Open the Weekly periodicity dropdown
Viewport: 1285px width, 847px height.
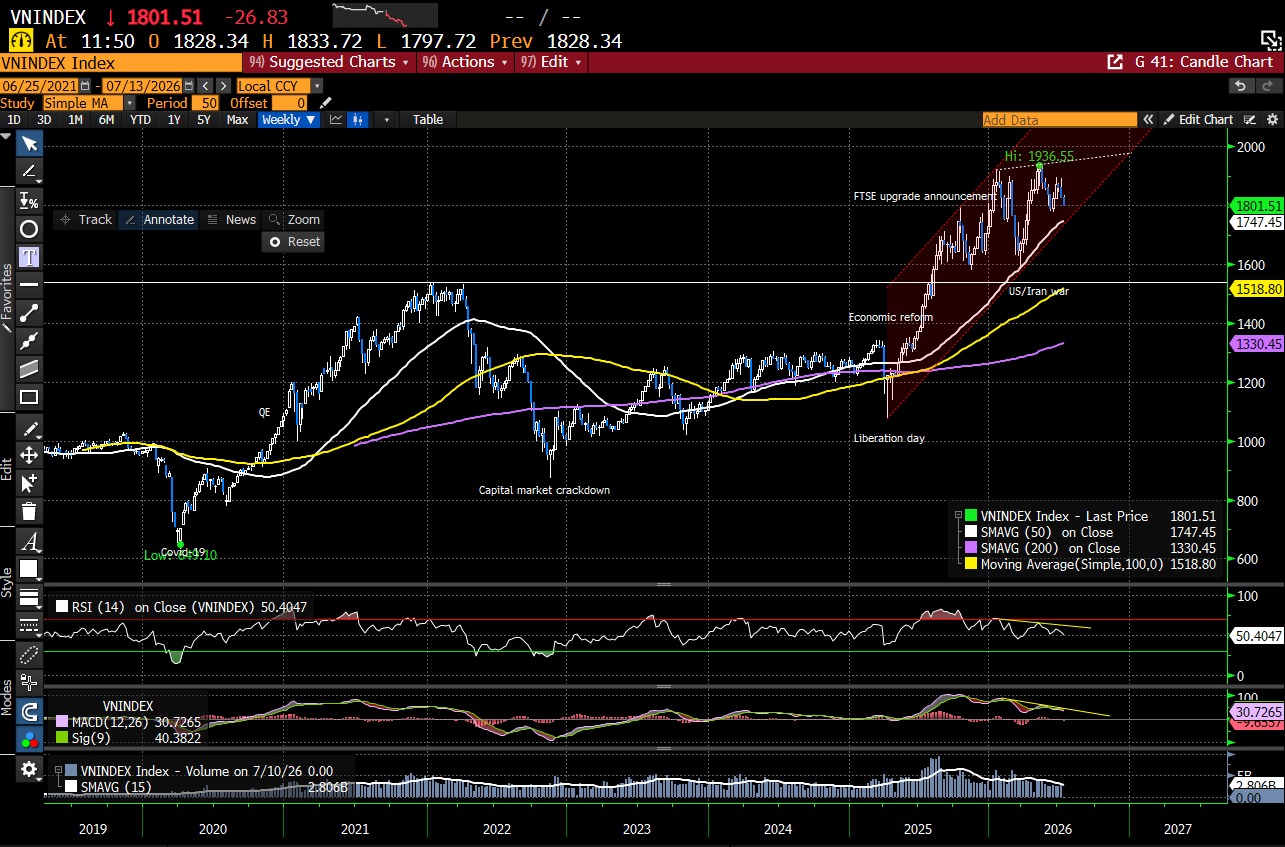click(289, 119)
